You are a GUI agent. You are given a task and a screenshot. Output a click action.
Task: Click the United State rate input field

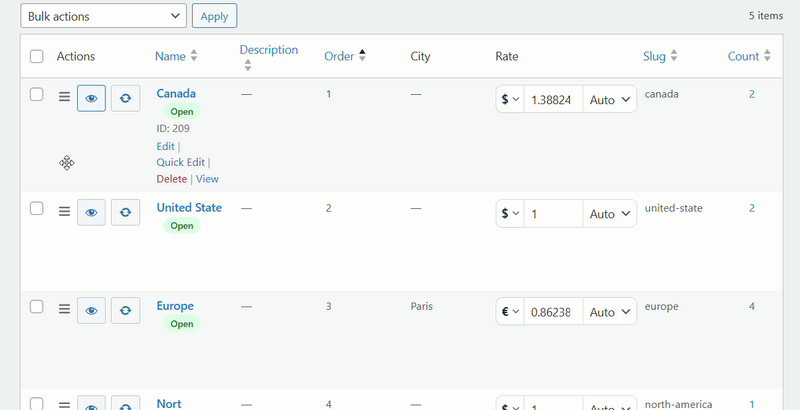(553, 214)
